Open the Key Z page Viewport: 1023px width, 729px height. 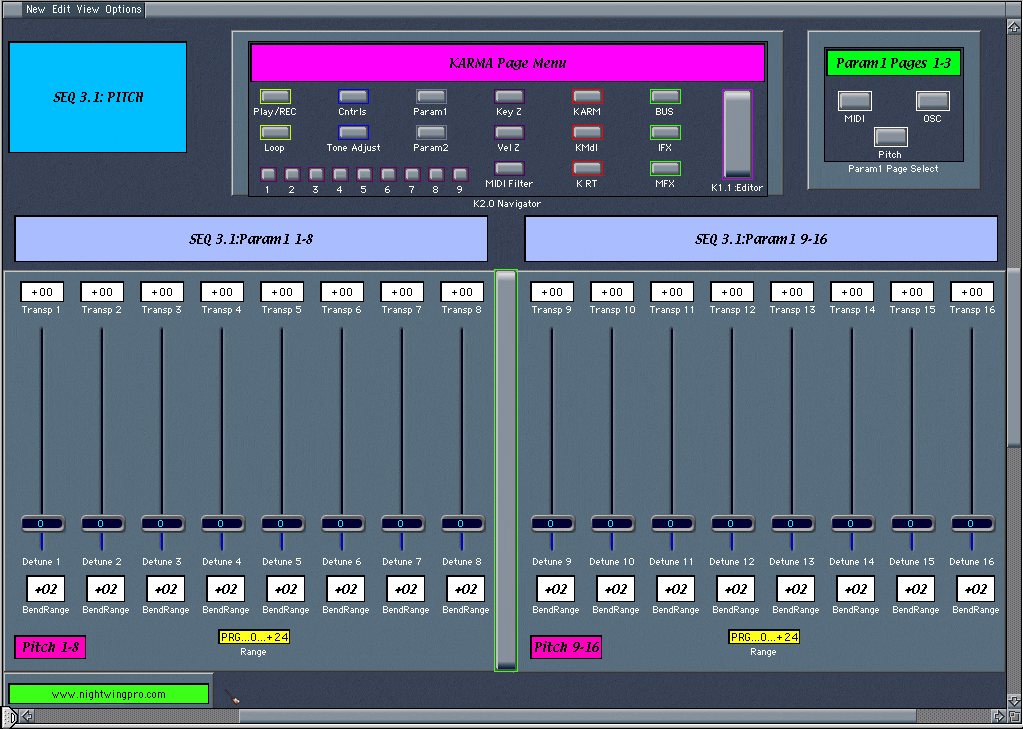[x=509, y=97]
